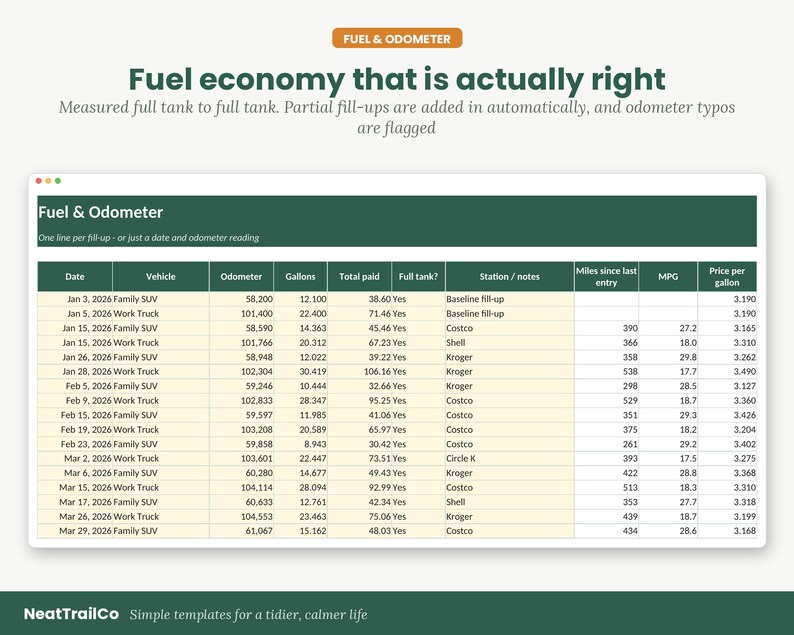
Task: Select the Full tank? column header
Action: [418, 276]
